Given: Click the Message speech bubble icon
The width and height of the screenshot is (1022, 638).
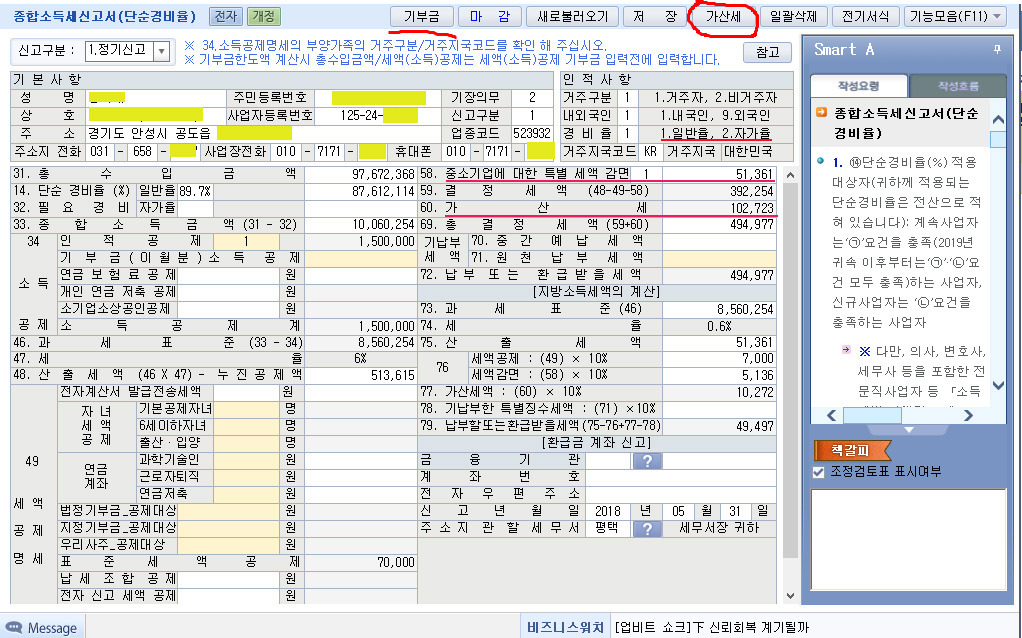Looking at the screenshot, I should [15, 627].
